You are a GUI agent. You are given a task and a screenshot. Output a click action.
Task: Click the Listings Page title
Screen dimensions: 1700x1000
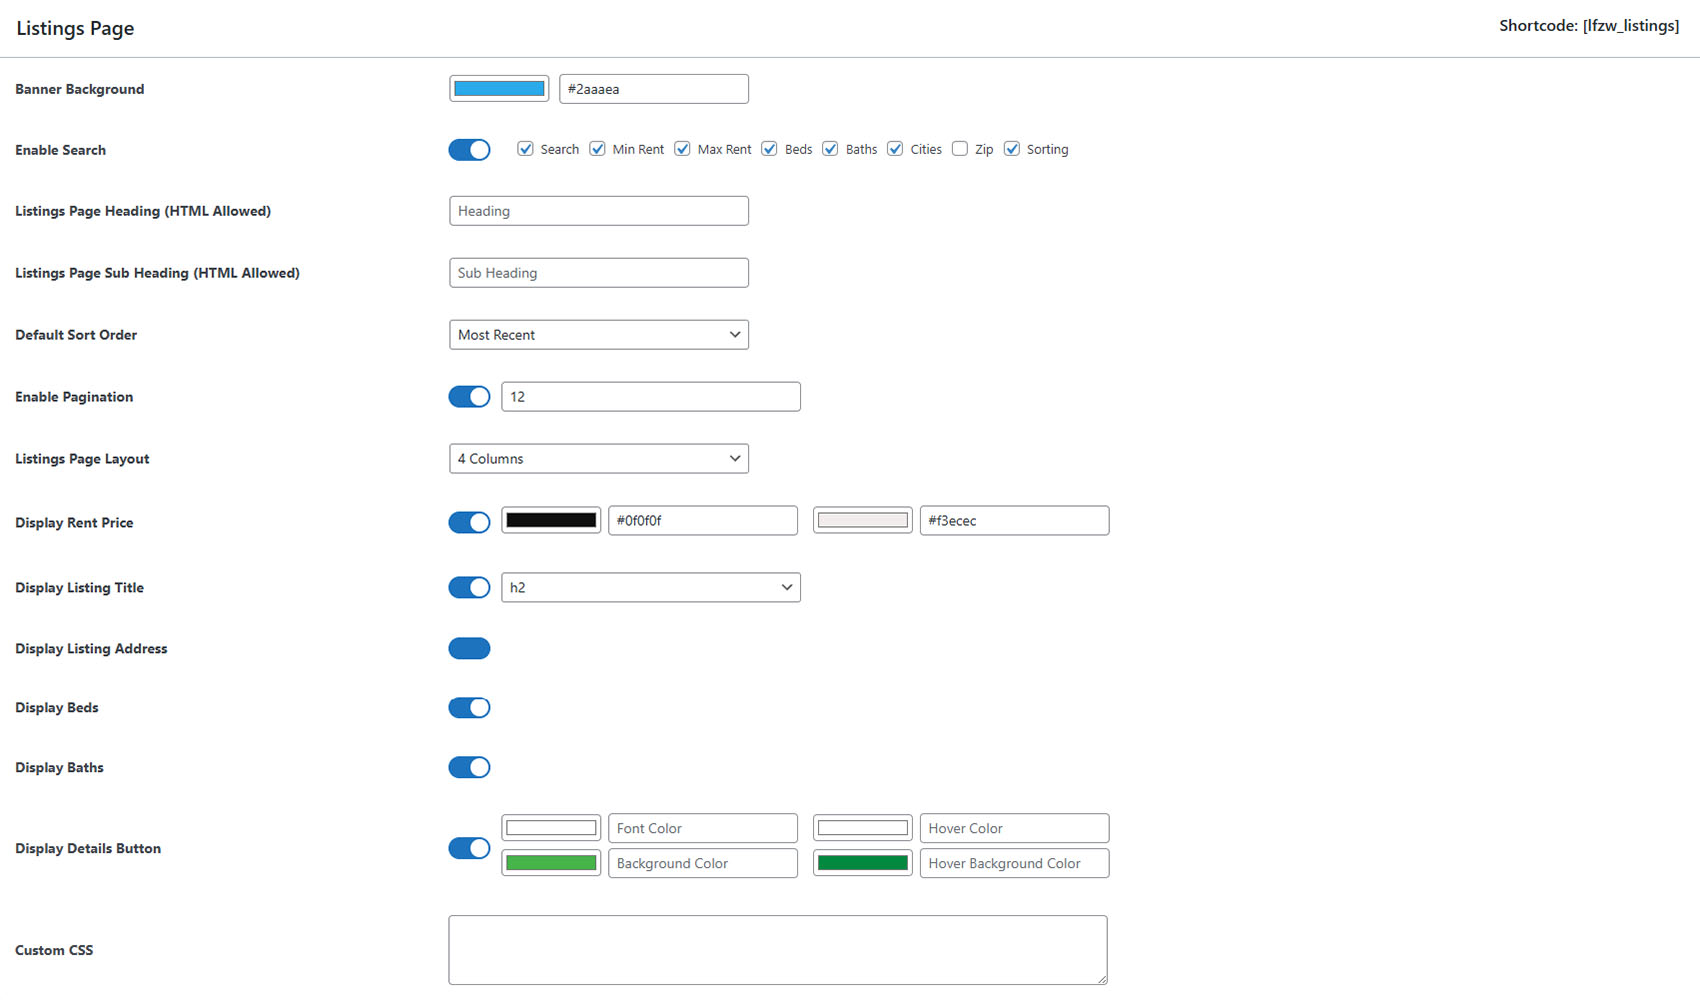click(x=75, y=28)
